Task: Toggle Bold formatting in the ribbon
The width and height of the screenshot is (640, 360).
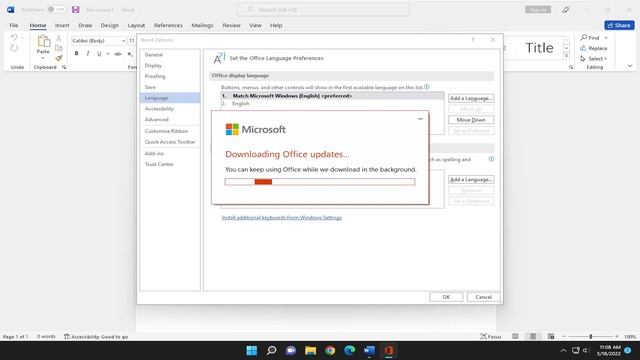Action: click(x=76, y=54)
